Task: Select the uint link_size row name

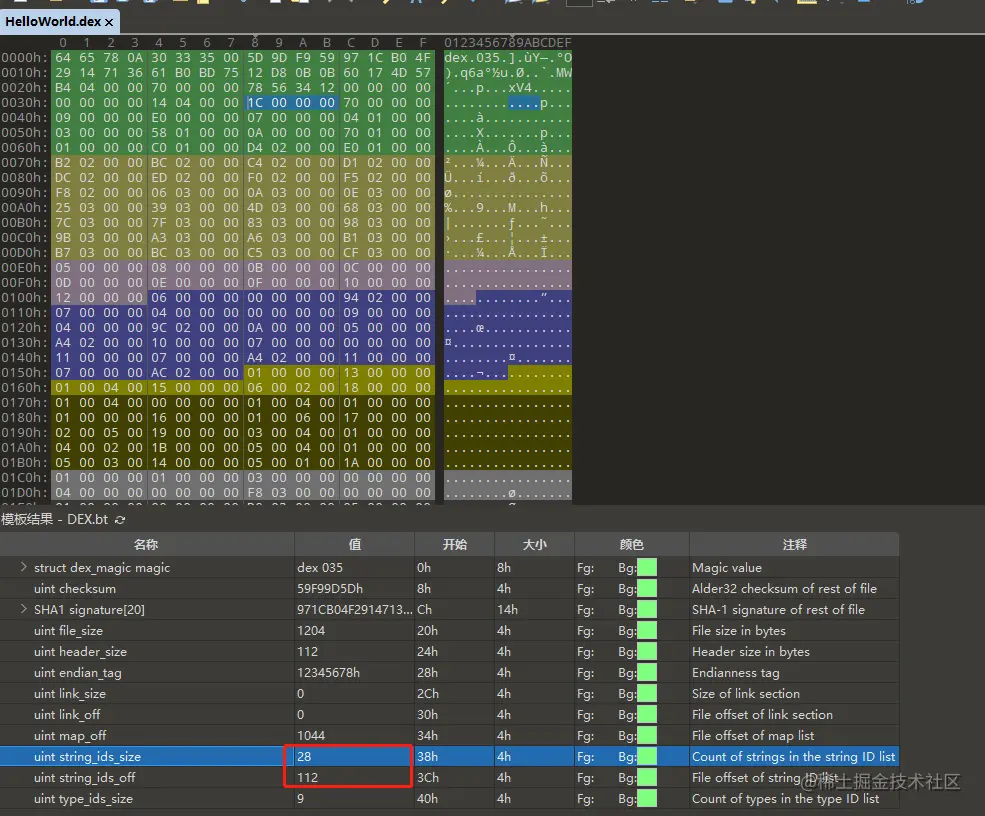Action: tap(70, 694)
